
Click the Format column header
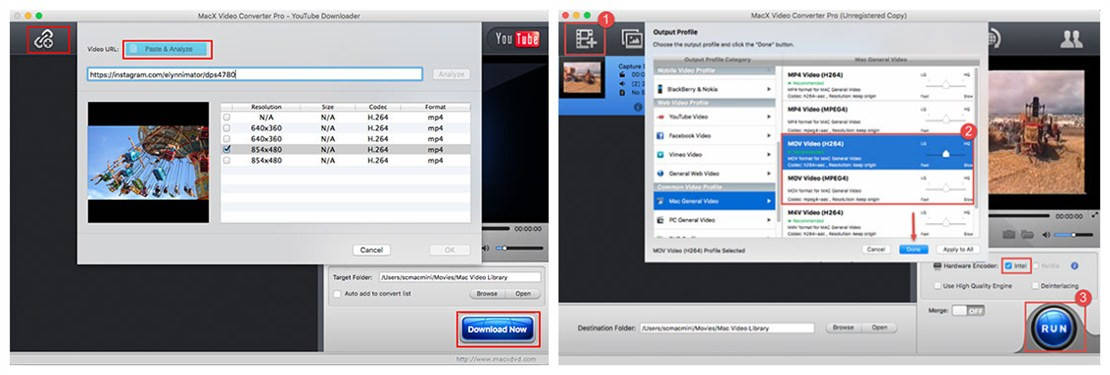(x=435, y=107)
